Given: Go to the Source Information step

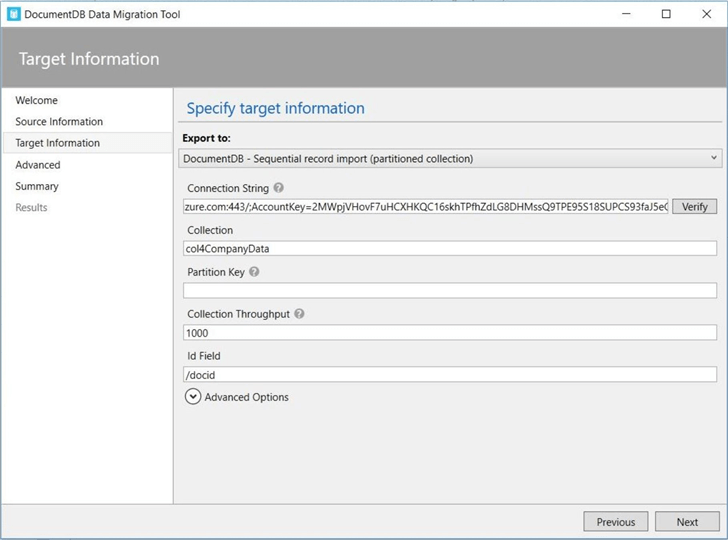Looking at the screenshot, I should tap(59, 122).
